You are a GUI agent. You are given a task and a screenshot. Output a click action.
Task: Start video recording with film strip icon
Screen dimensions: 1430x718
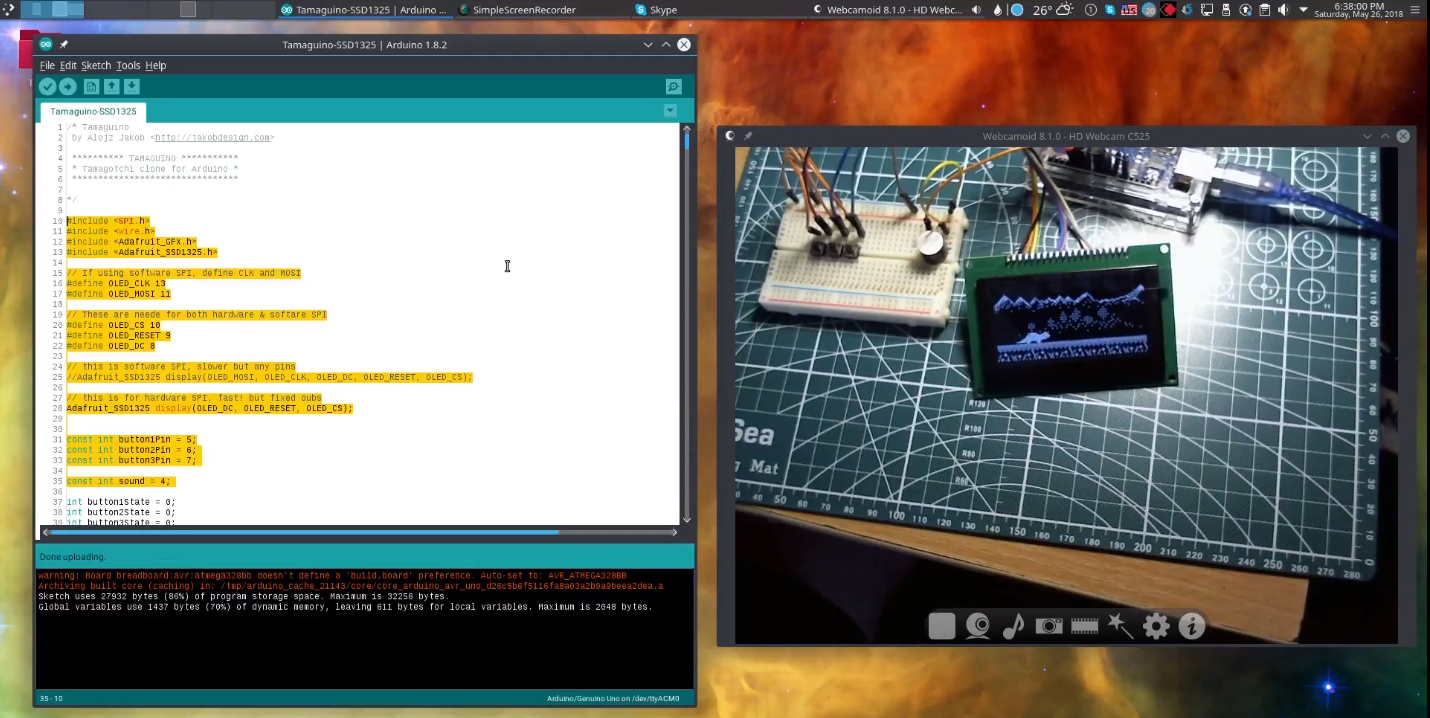(x=1084, y=626)
